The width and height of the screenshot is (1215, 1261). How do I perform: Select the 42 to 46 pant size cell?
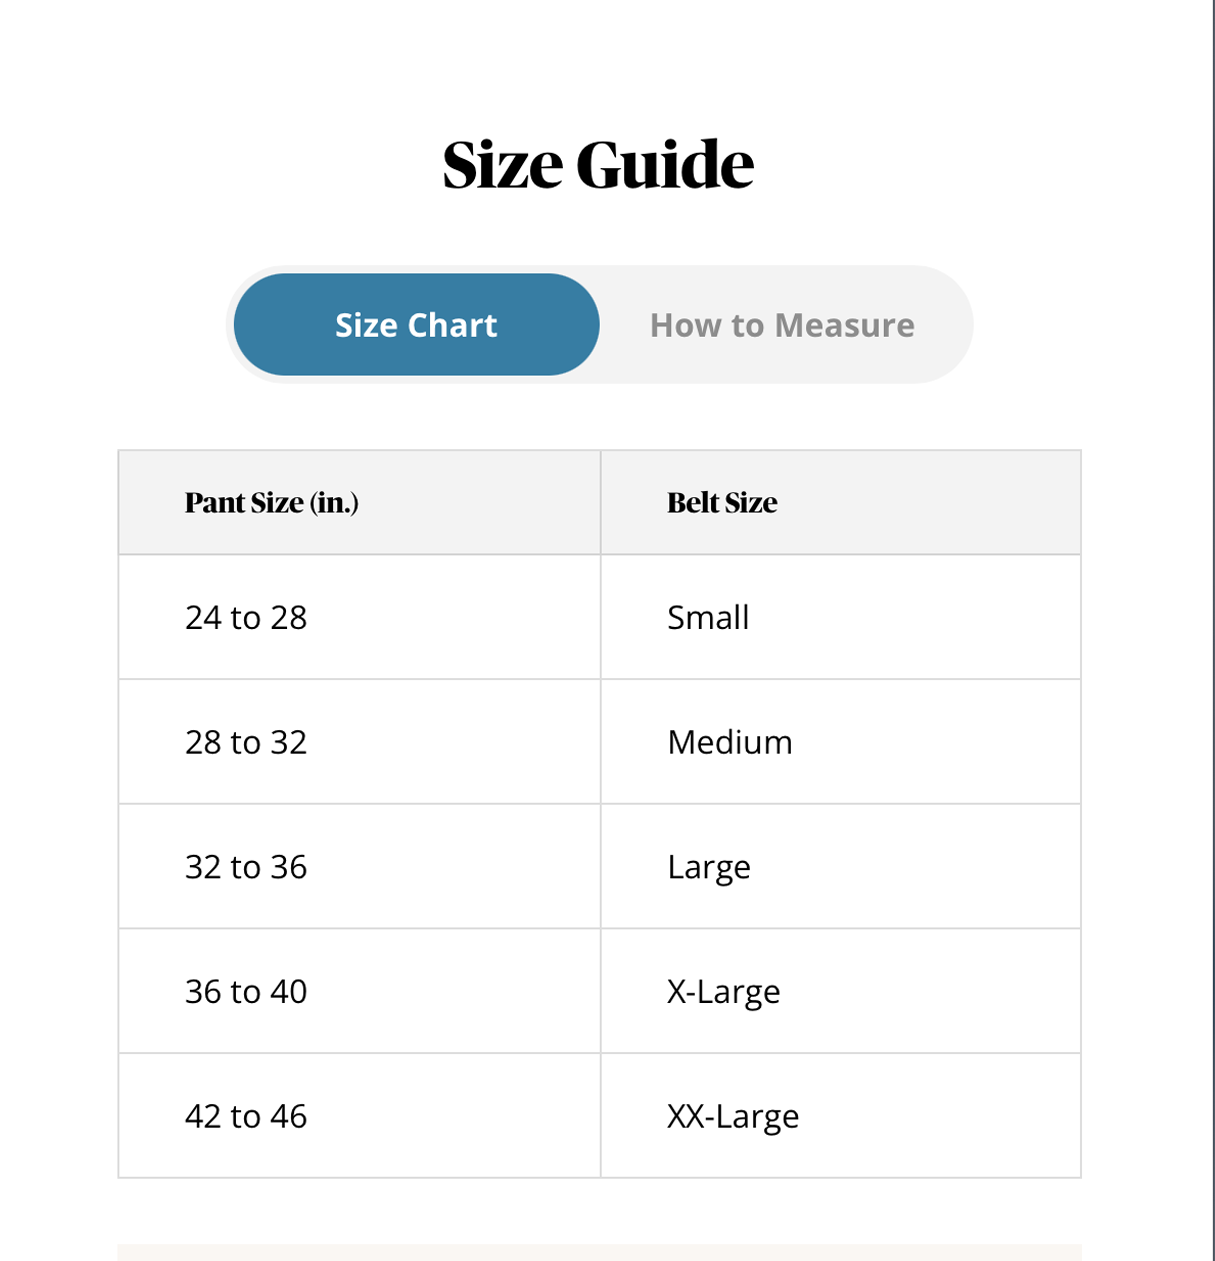246,1116
